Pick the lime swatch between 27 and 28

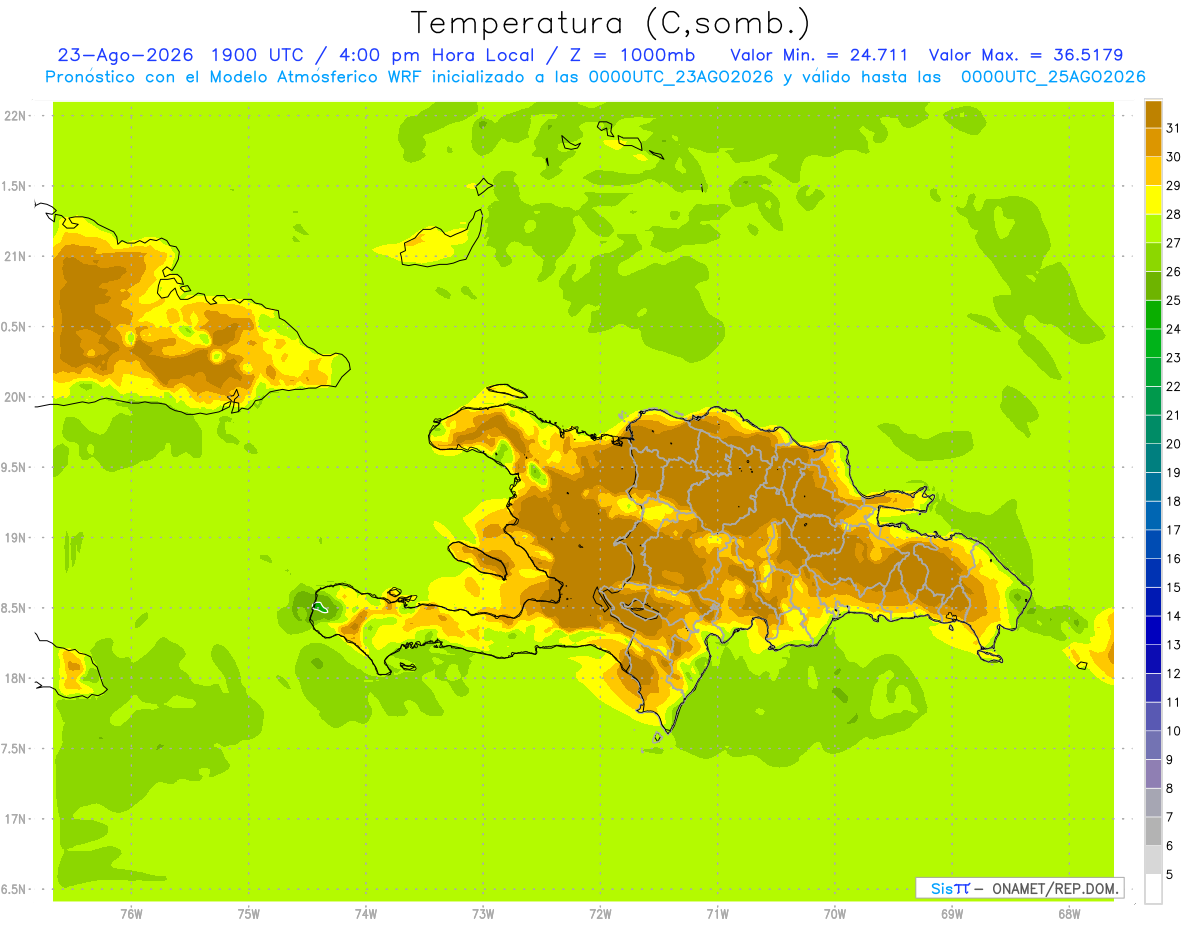click(x=1153, y=229)
